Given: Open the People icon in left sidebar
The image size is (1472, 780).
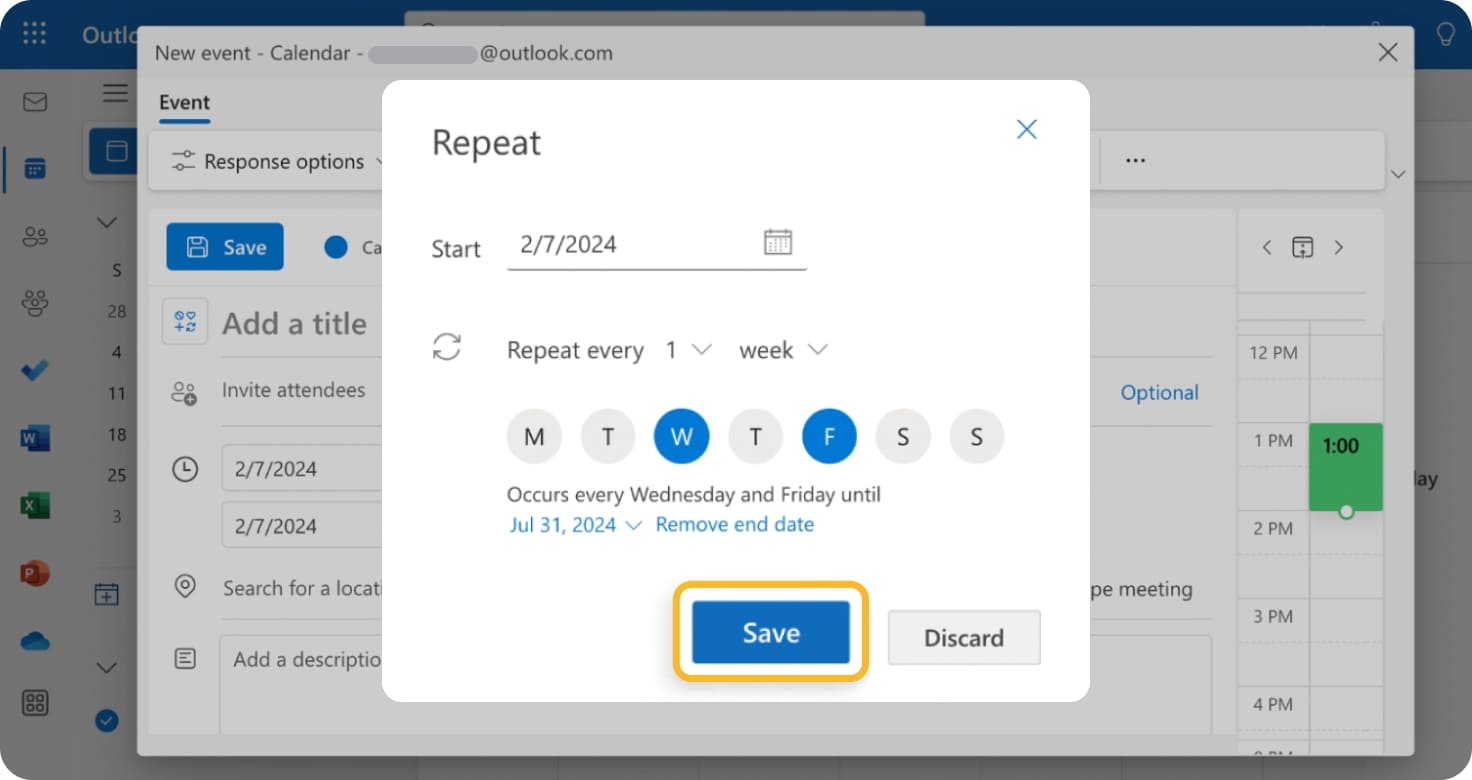Looking at the screenshot, I should (x=35, y=237).
